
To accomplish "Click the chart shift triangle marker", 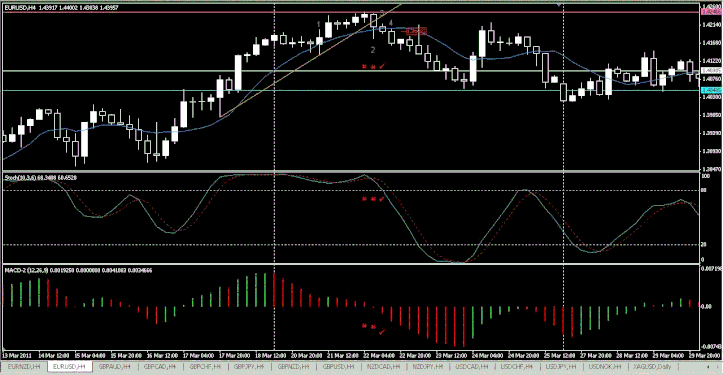I will point(559,5).
